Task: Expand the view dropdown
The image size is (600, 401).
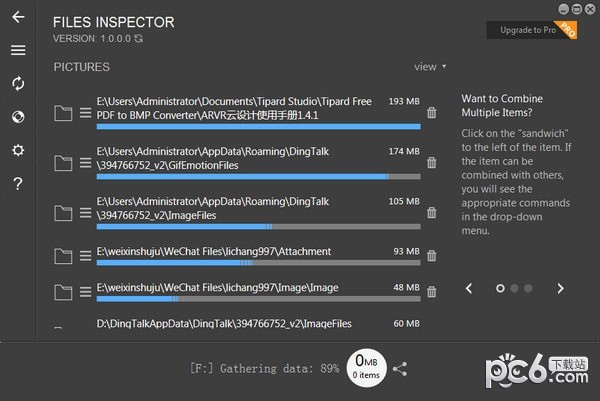Action: pos(430,67)
